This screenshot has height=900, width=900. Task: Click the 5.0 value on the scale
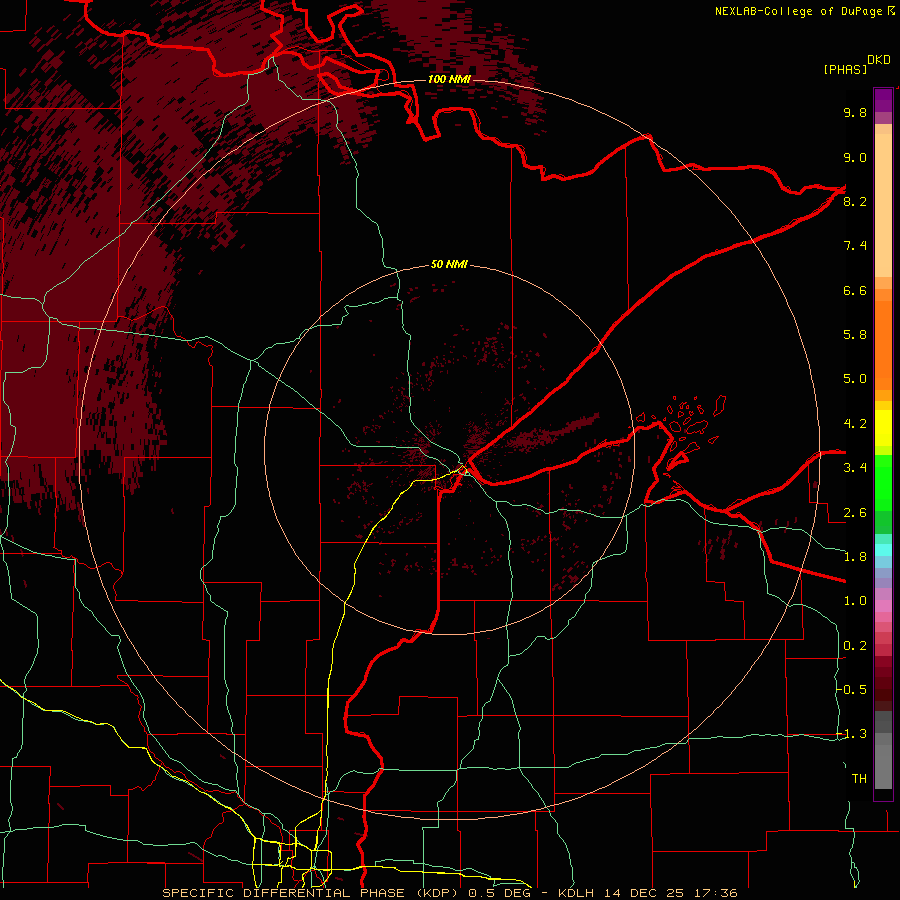855,379
